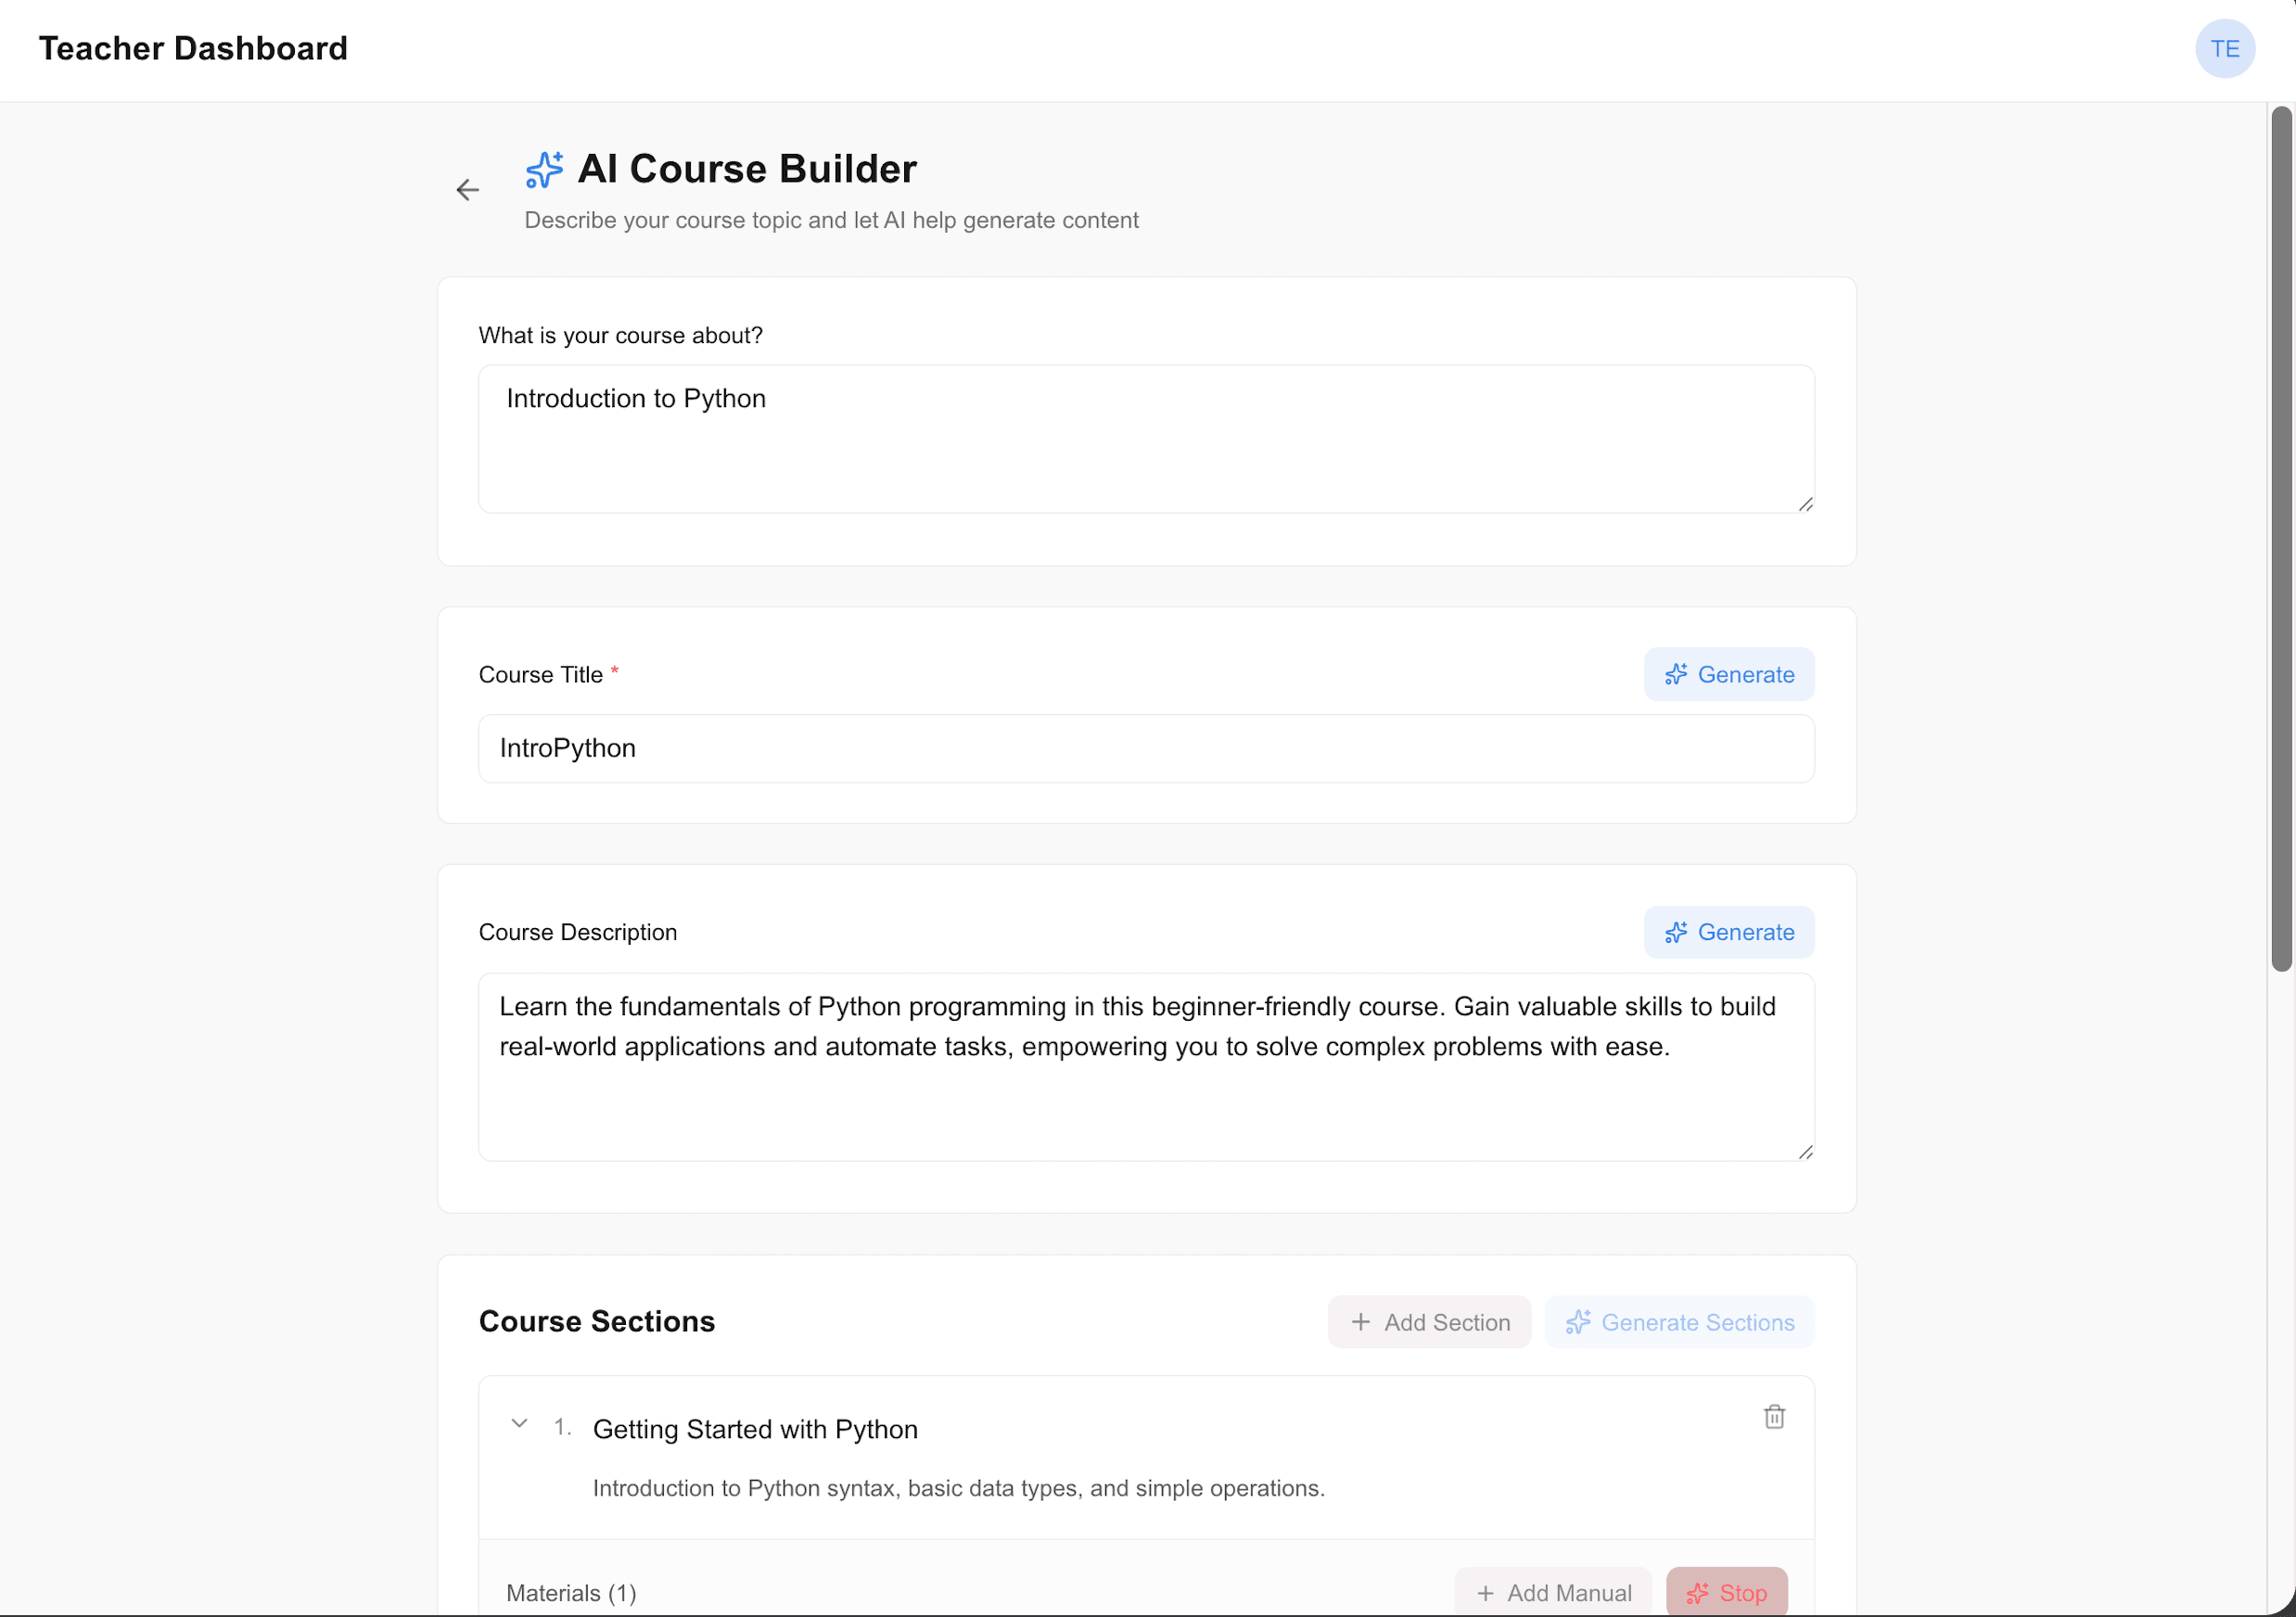Image resolution: width=2296 pixels, height=1617 pixels.
Task: Open the TE profile avatar
Action: pos(2225,48)
